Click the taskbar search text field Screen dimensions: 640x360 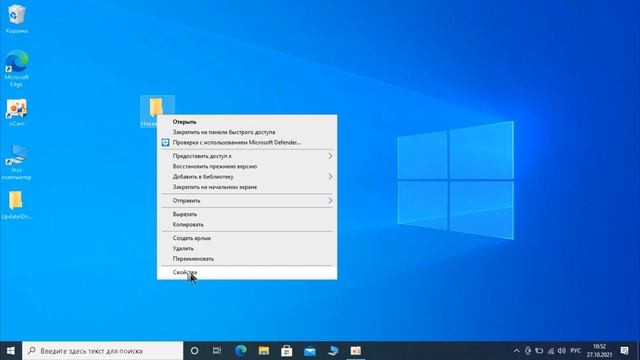click(x=102, y=351)
